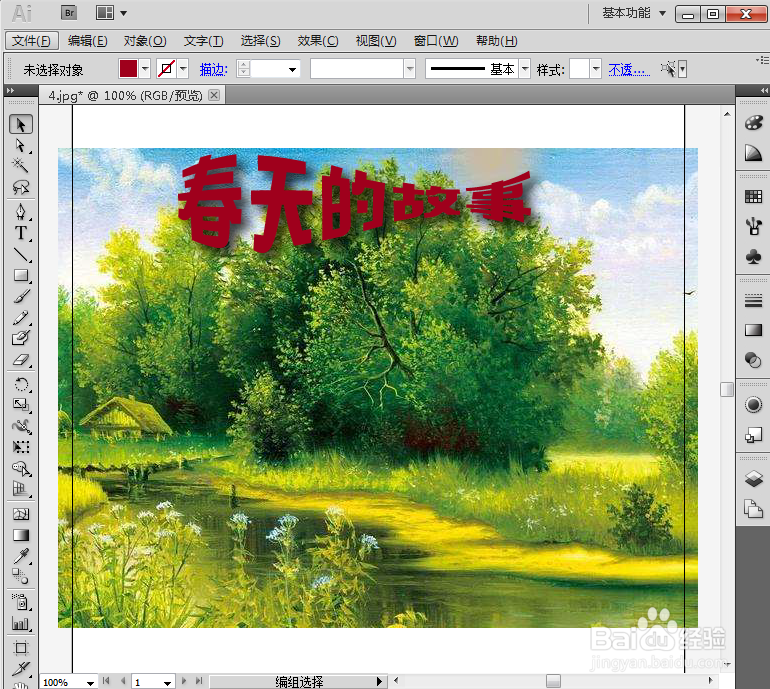Viewport: 770px width, 689px height.
Task: Open the 文字(T) menu
Action: pyautogui.click(x=203, y=41)
